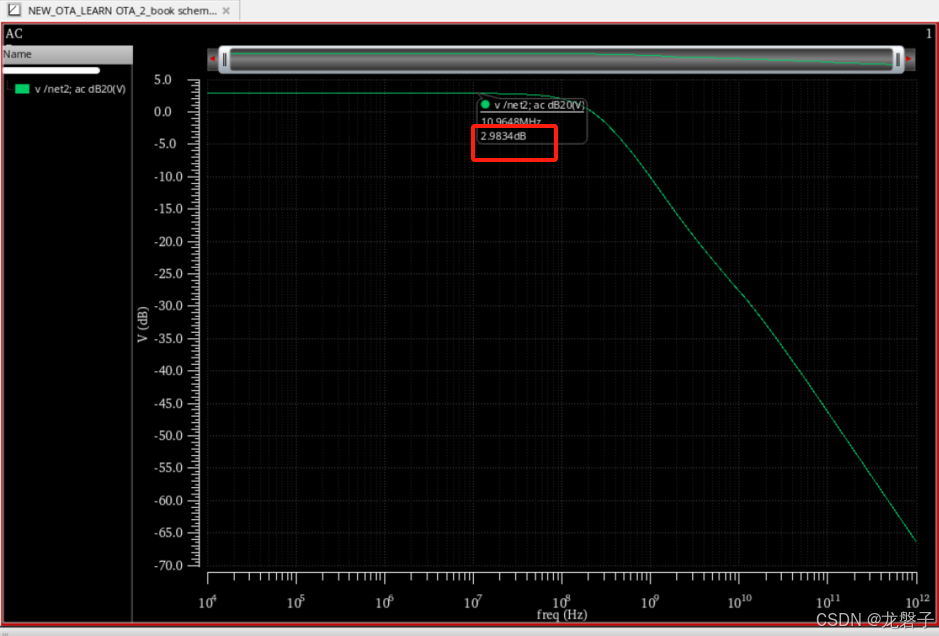Click the freq (Hz) x-axis label

tap(562, 614)
